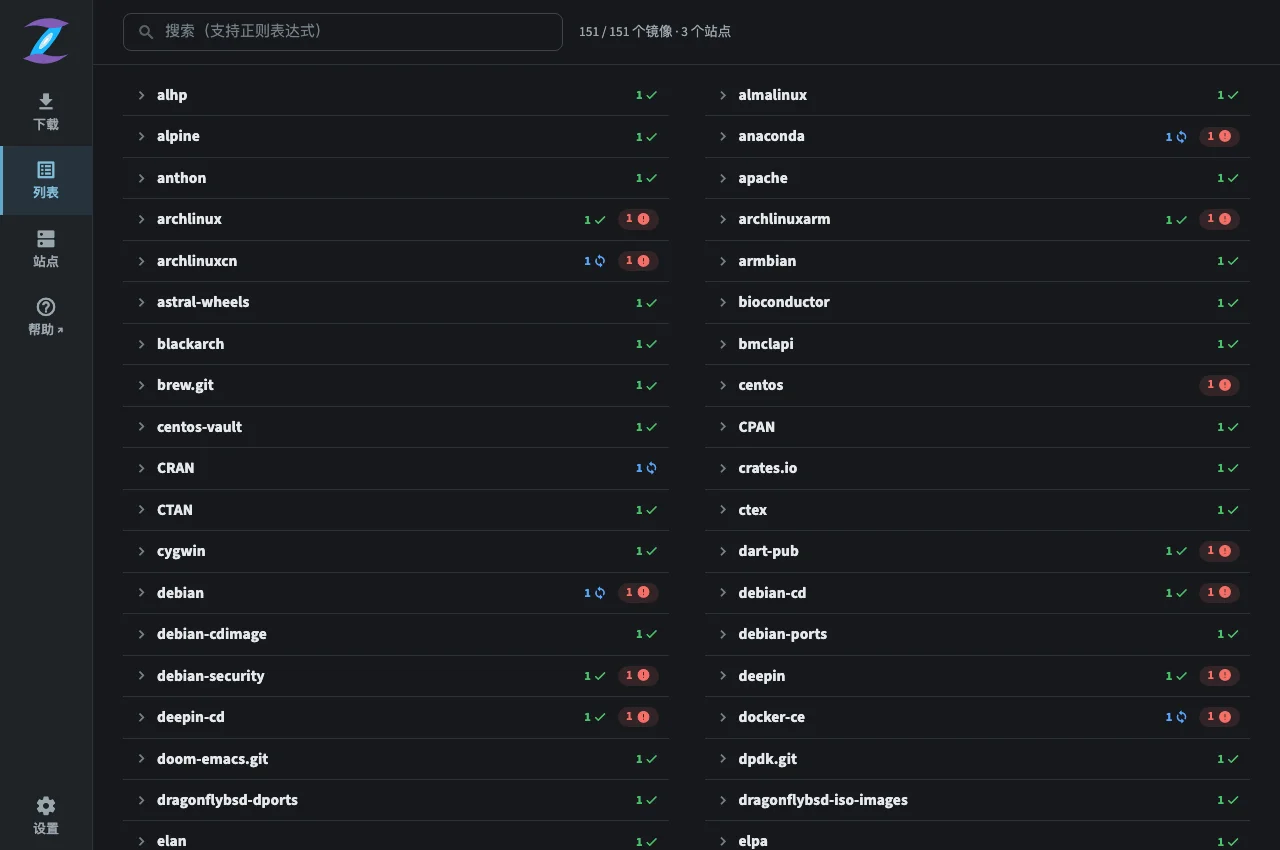Select the apache mirror name
Viewport: 1280px width, 850px height.
763,178
